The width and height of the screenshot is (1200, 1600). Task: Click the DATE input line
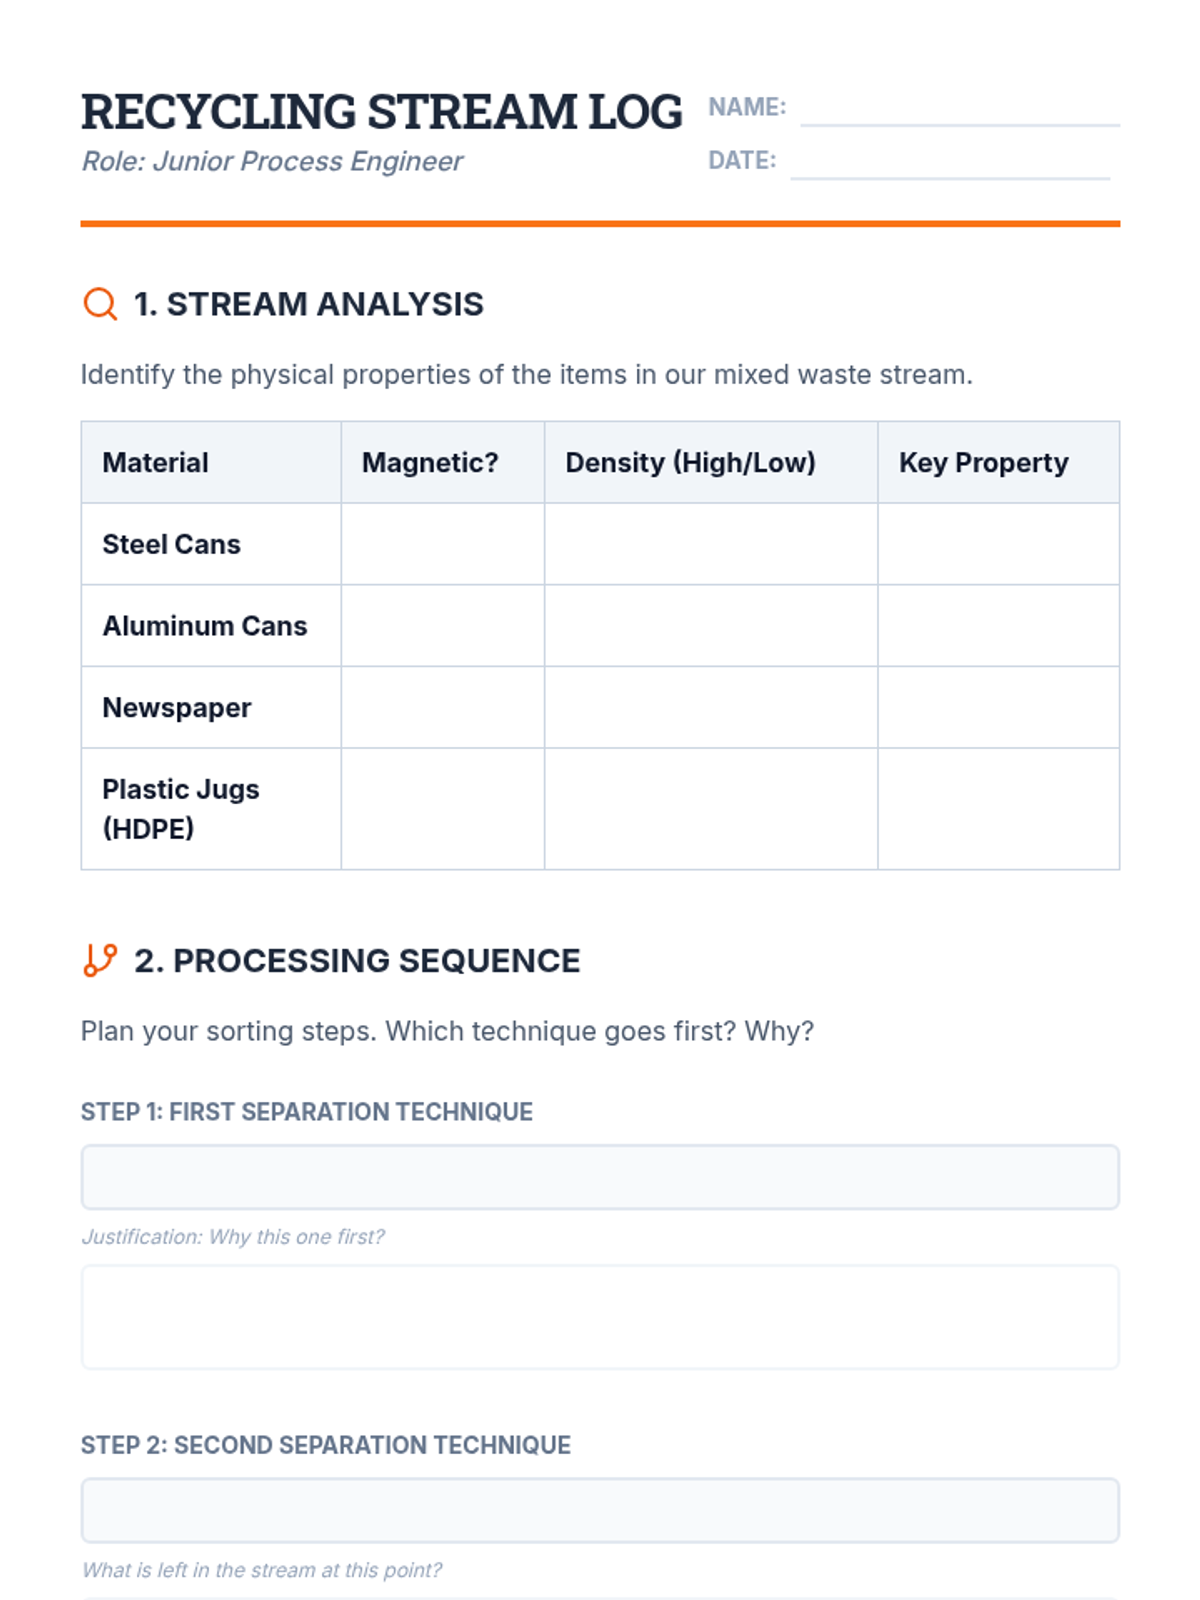point(949,163)
